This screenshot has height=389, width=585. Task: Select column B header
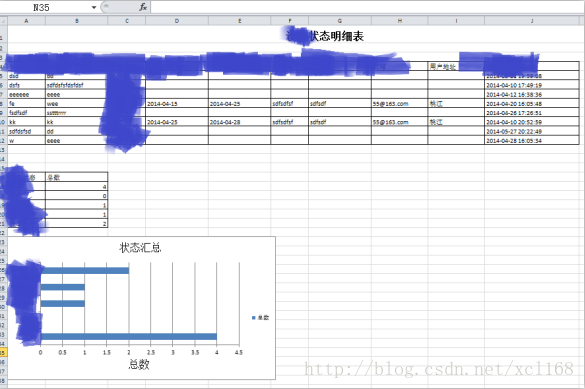coord(76,21)
